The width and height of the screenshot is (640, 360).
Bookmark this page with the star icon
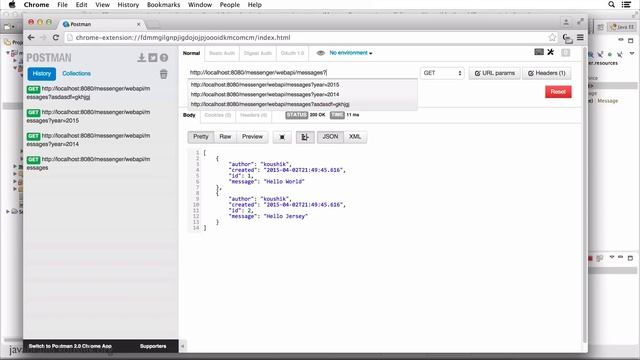point(552,38)
